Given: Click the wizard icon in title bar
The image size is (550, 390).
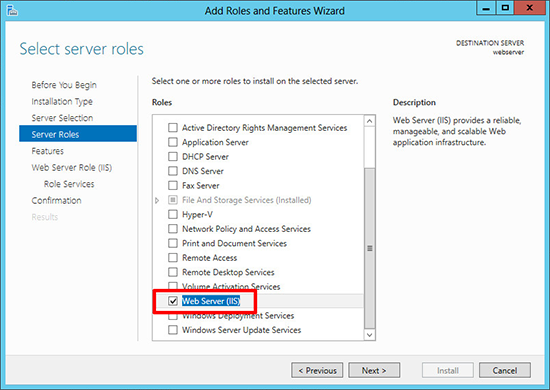Looking at the screenshot, I should 12,11.
